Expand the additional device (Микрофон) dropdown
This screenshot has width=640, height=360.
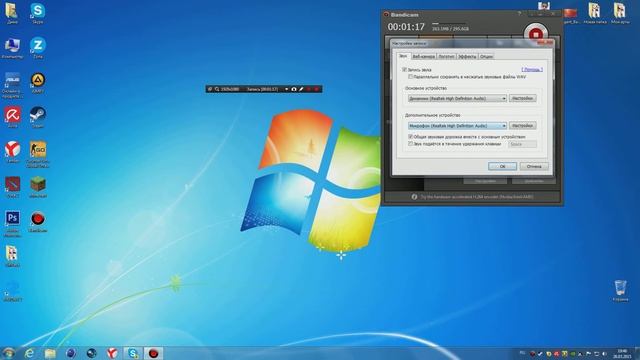click(x=457, y=126)
